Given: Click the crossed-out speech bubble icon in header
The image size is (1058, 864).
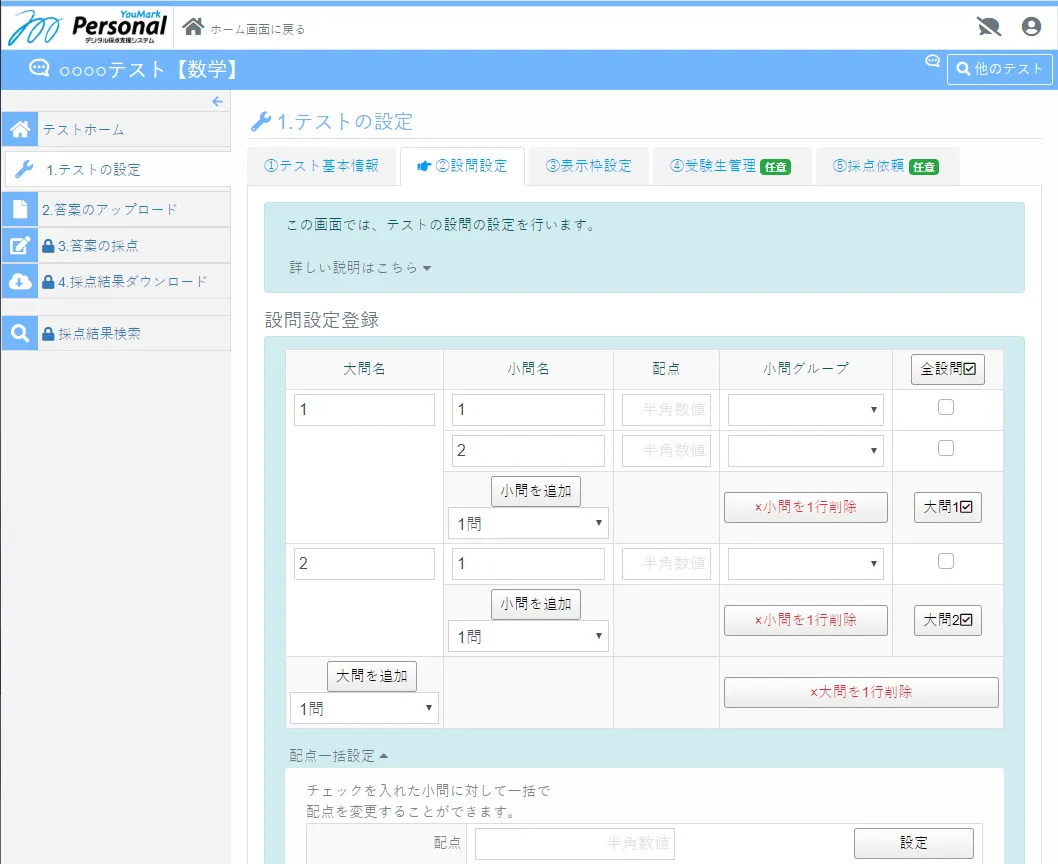Looking at the screenshot, I should coord(987,27).
